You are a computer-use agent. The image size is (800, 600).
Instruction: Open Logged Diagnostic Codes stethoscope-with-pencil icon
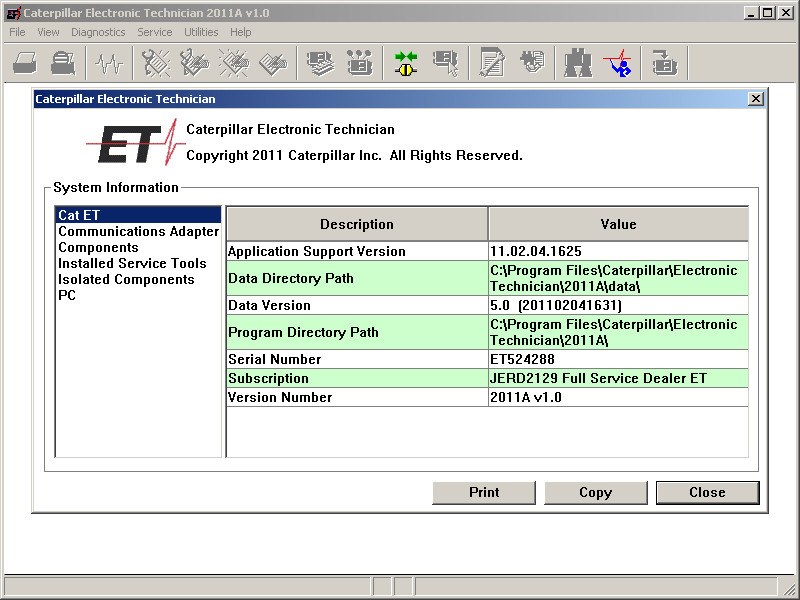click(194, 63)
